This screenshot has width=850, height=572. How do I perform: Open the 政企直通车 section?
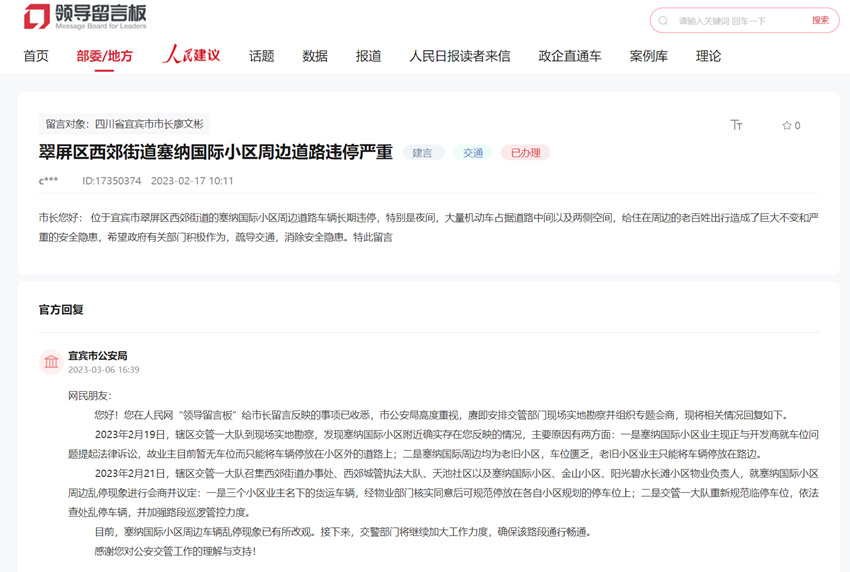569,56
